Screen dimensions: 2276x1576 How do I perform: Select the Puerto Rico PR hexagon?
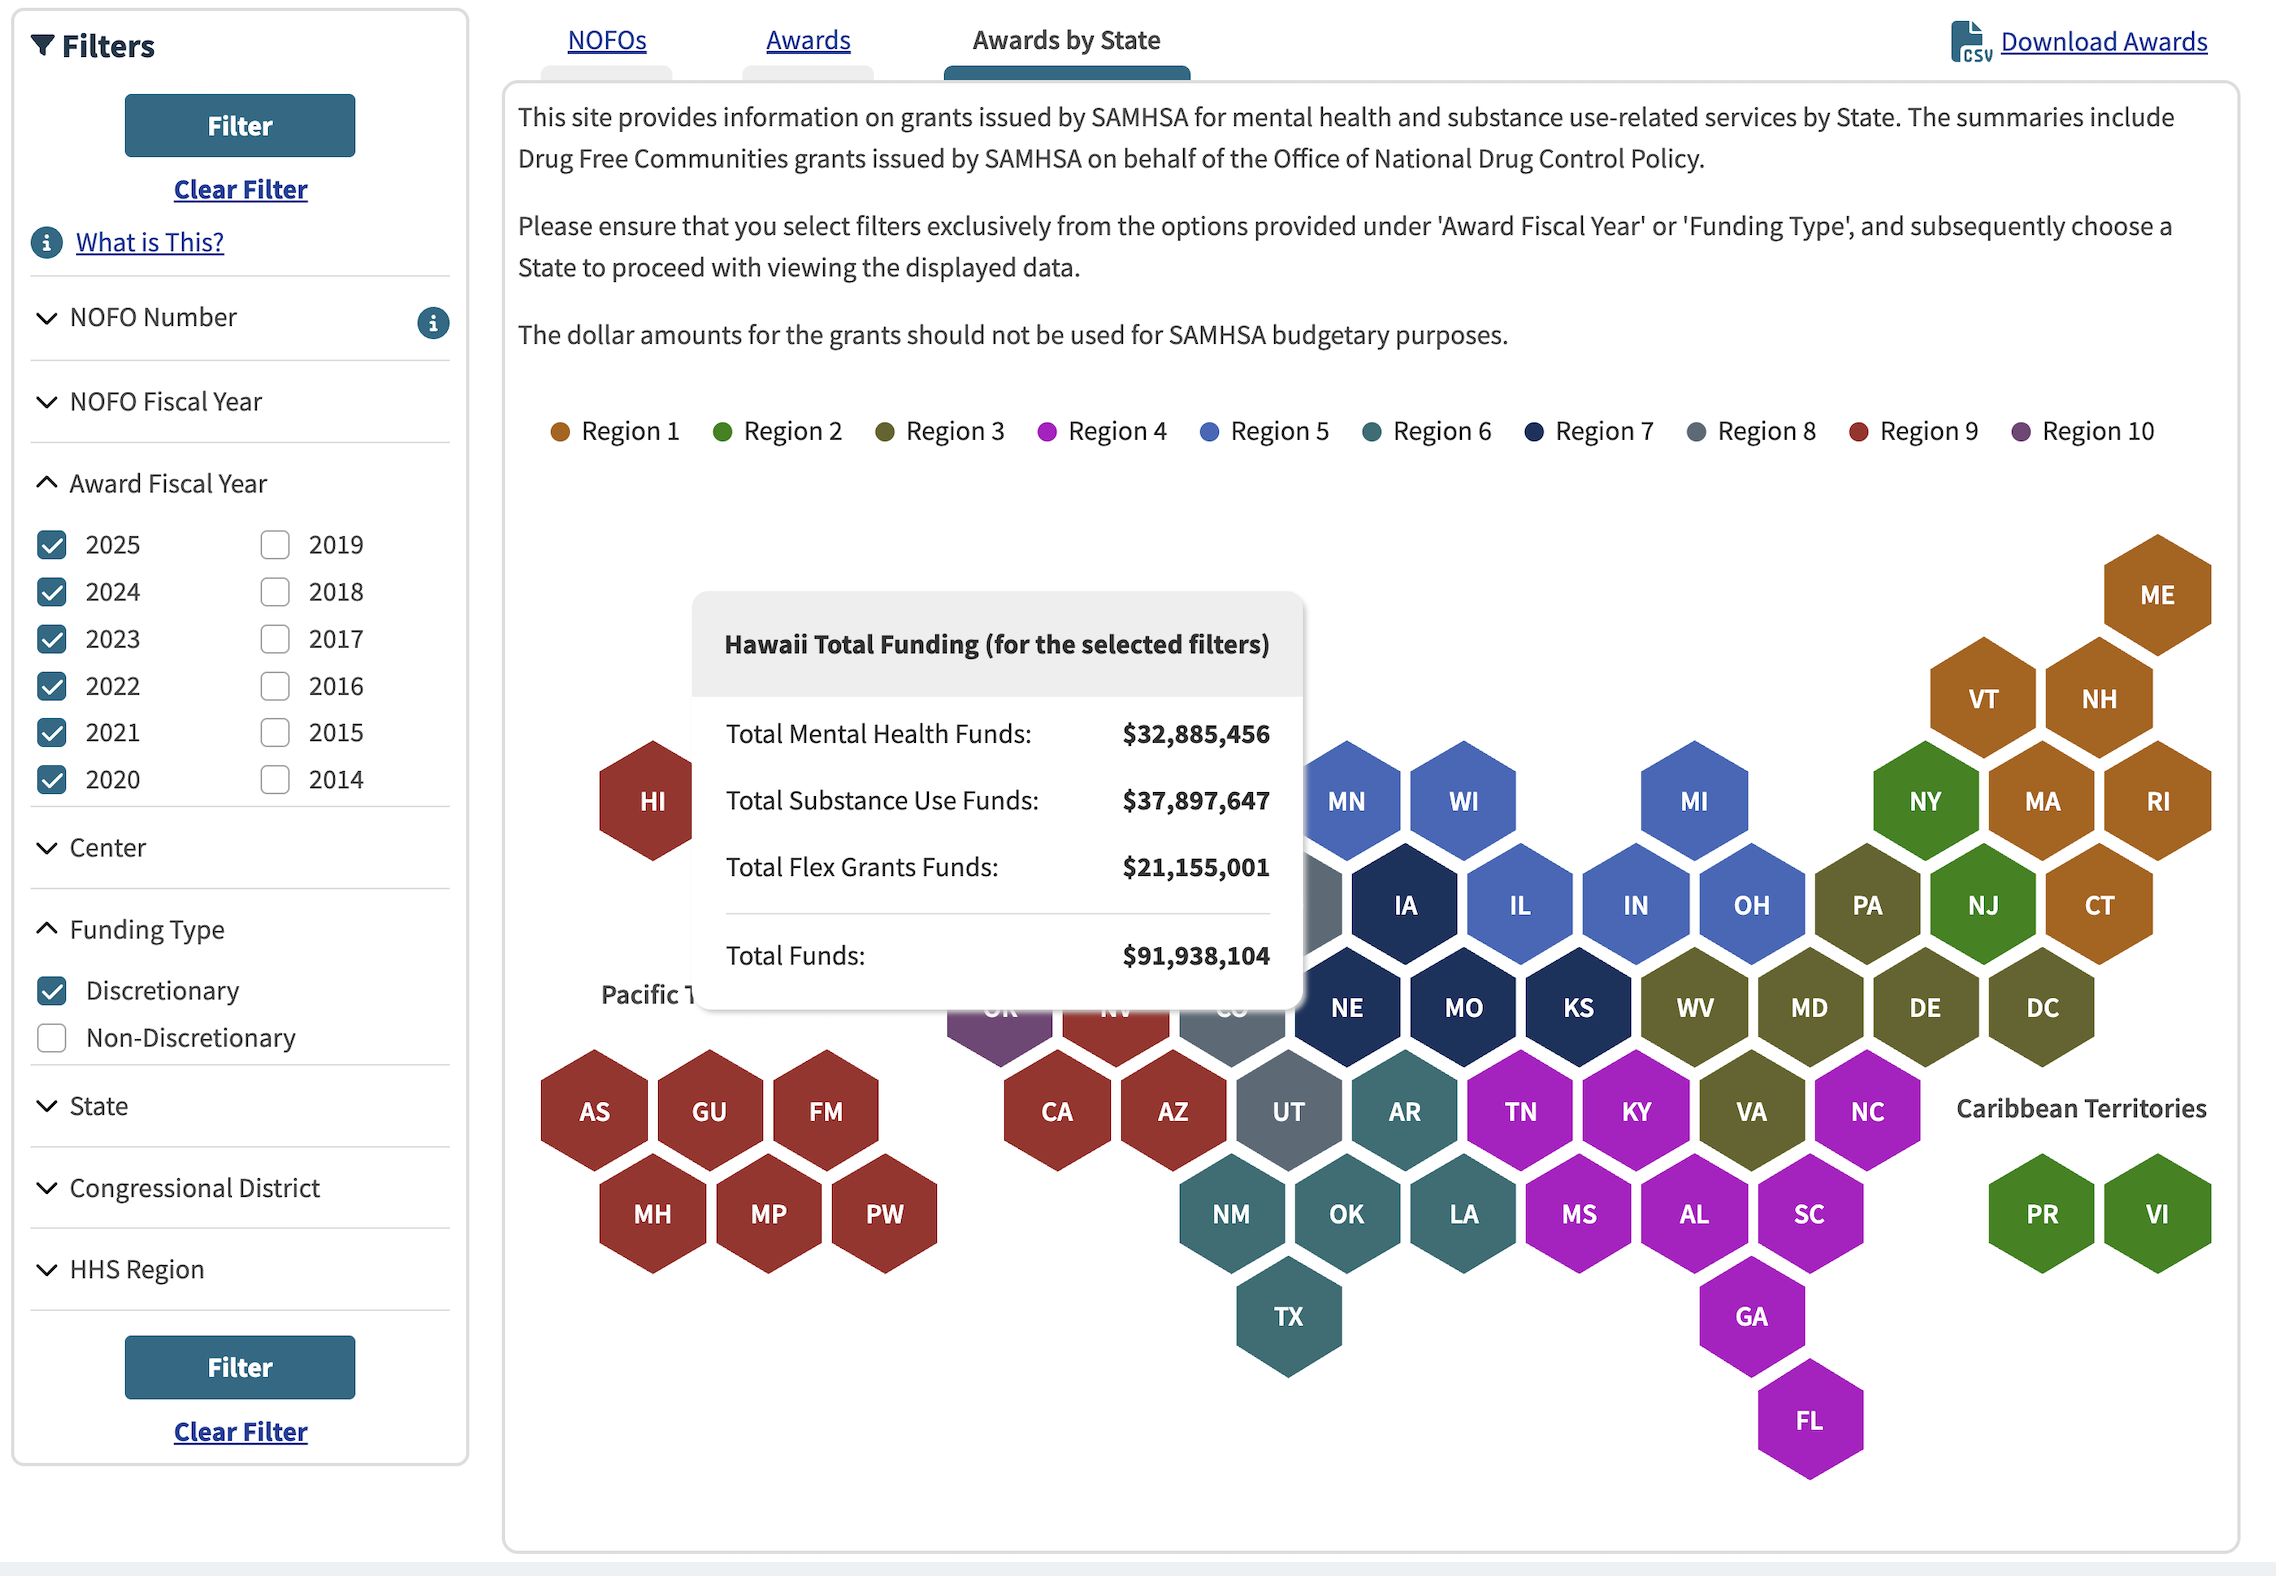coord(2041,1214)
